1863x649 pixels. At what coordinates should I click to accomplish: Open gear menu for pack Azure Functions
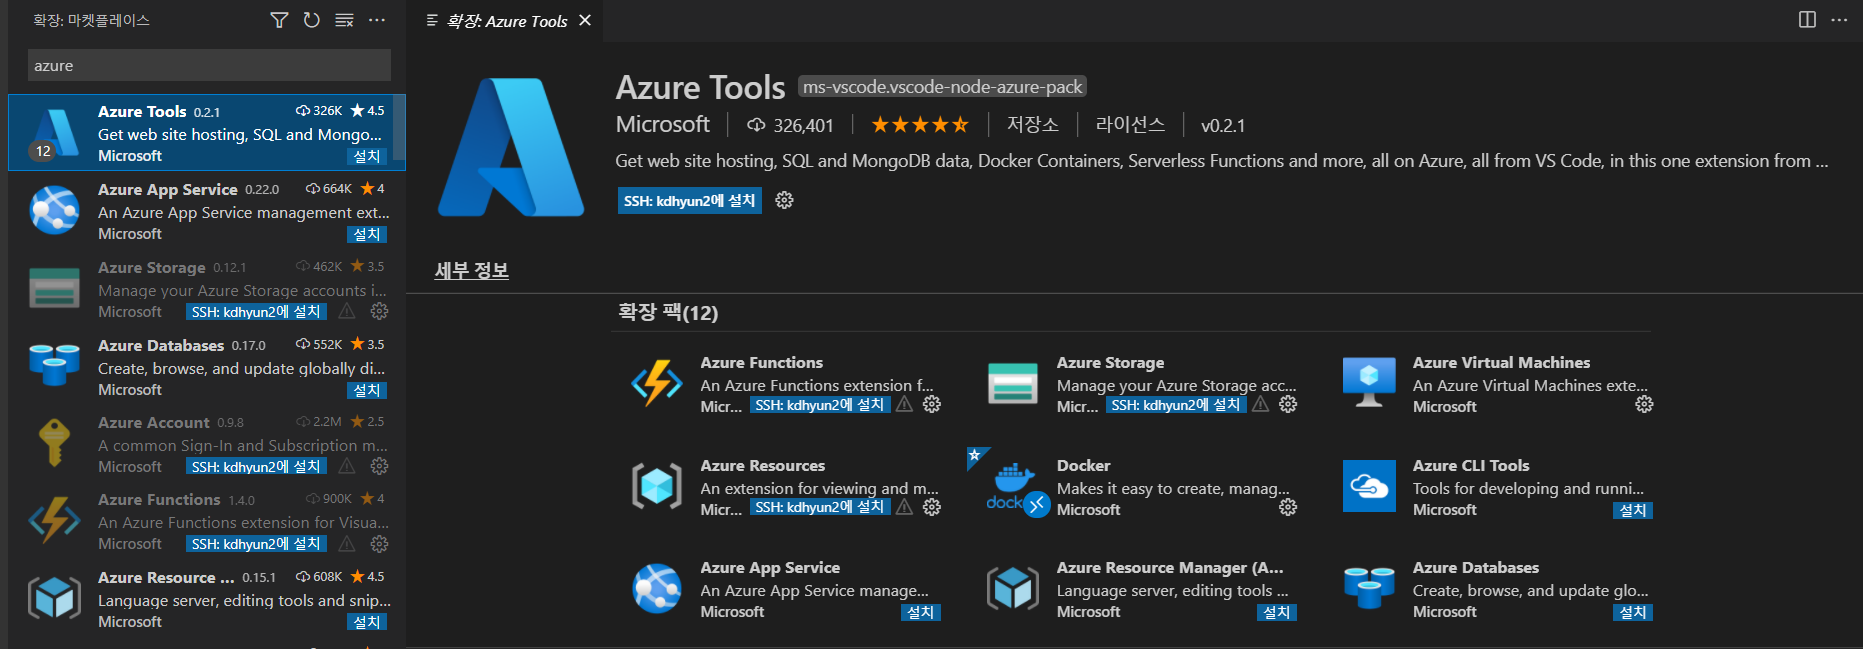coord(932,404)
